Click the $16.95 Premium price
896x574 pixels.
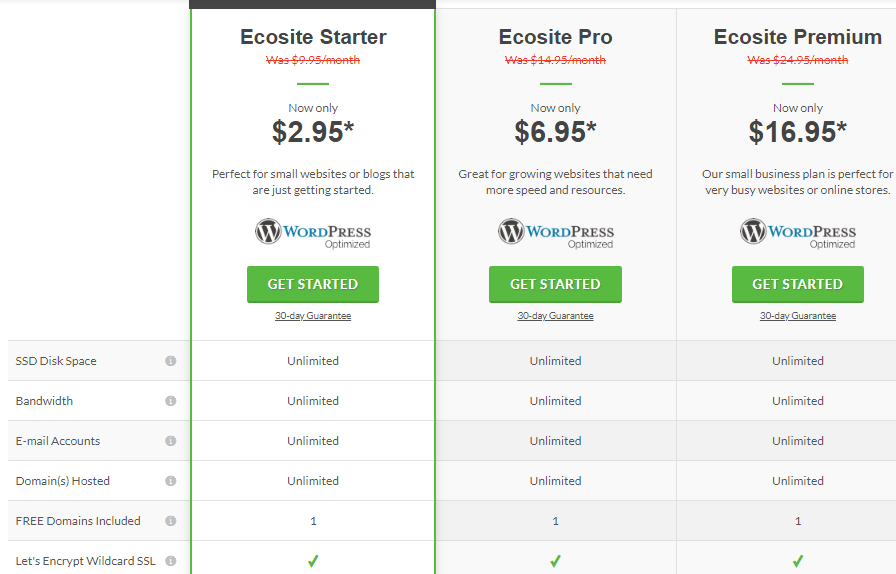tap(798, 131)
